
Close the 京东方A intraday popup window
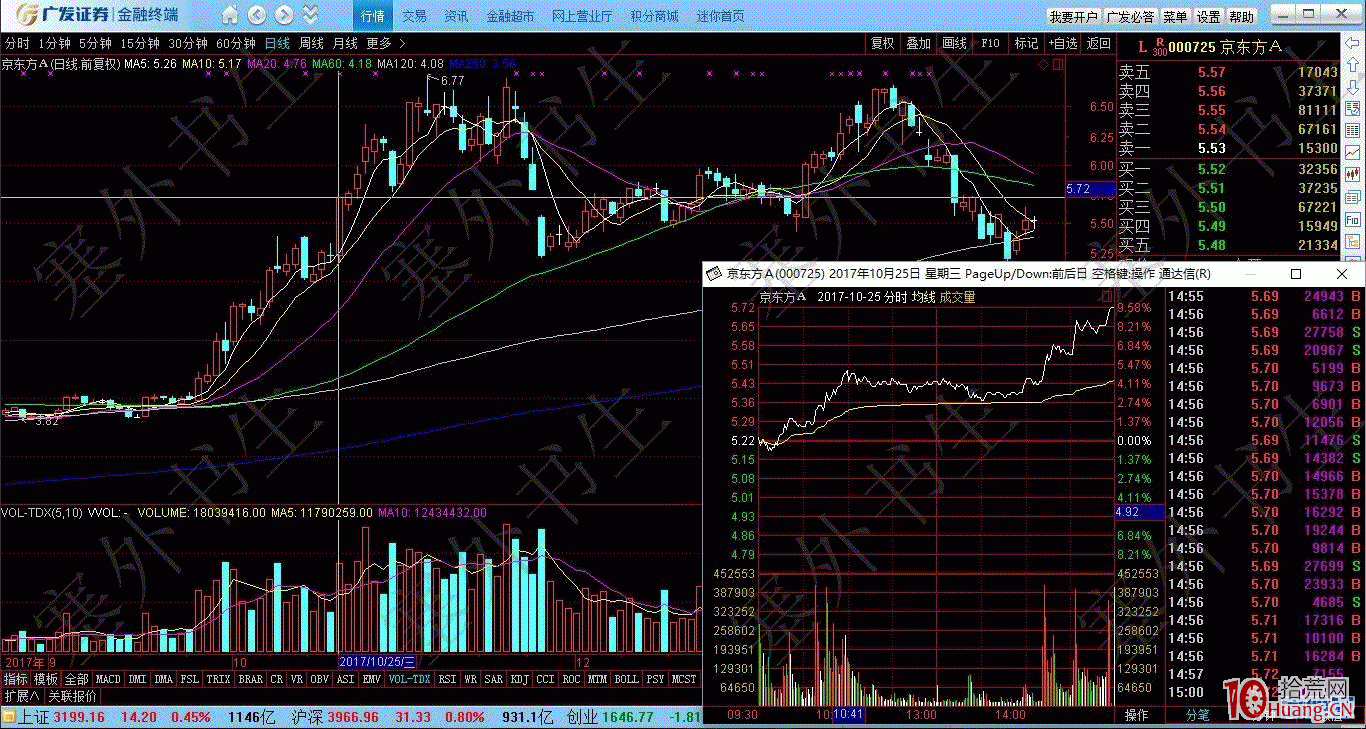1342,274
